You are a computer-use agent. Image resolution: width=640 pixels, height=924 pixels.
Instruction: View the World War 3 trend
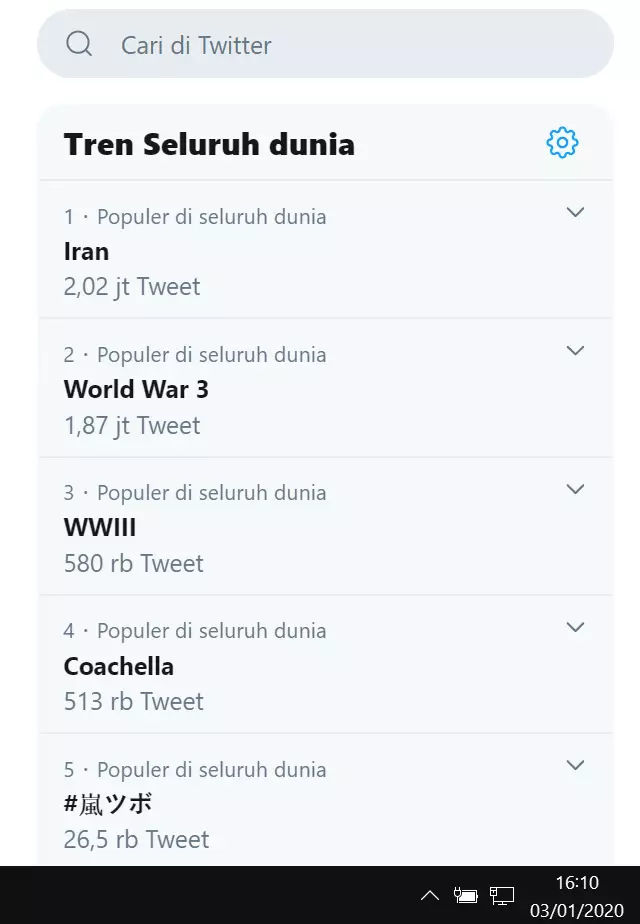(136, 389)
